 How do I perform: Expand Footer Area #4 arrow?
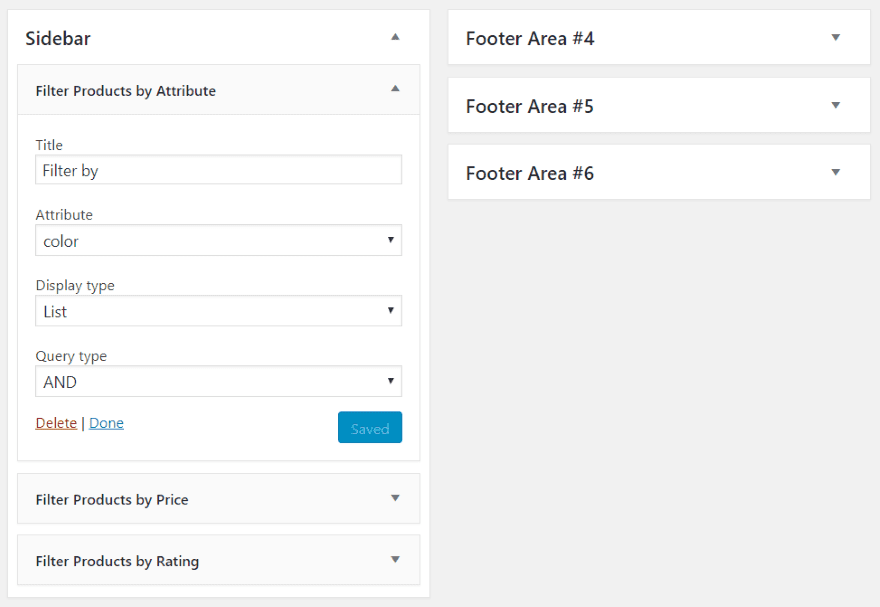click(x=836, y=38)
